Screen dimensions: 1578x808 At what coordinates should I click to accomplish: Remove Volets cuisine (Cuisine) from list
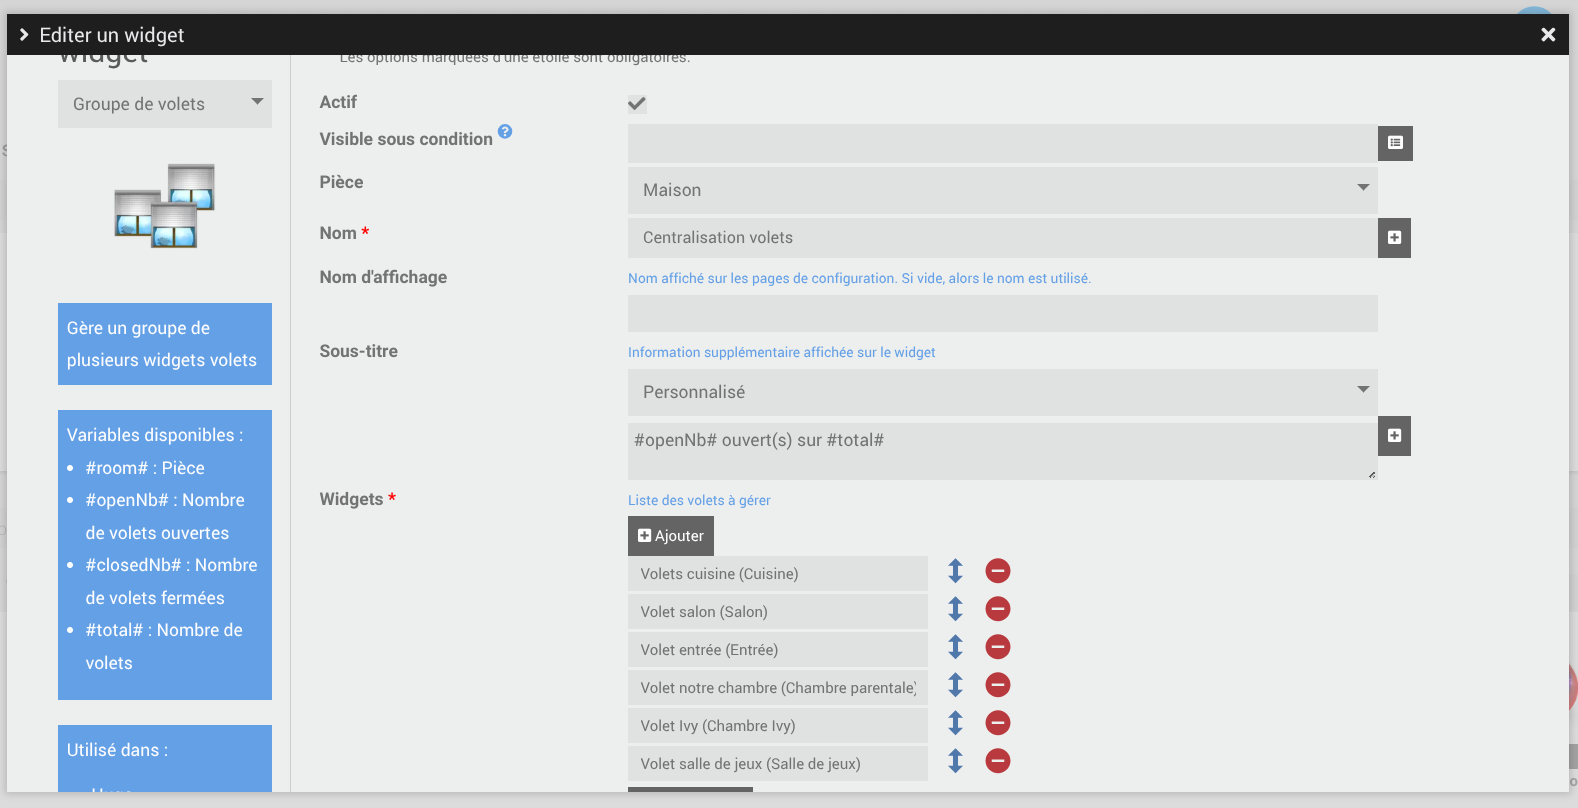pyautogui.click(x=997, y=571)
